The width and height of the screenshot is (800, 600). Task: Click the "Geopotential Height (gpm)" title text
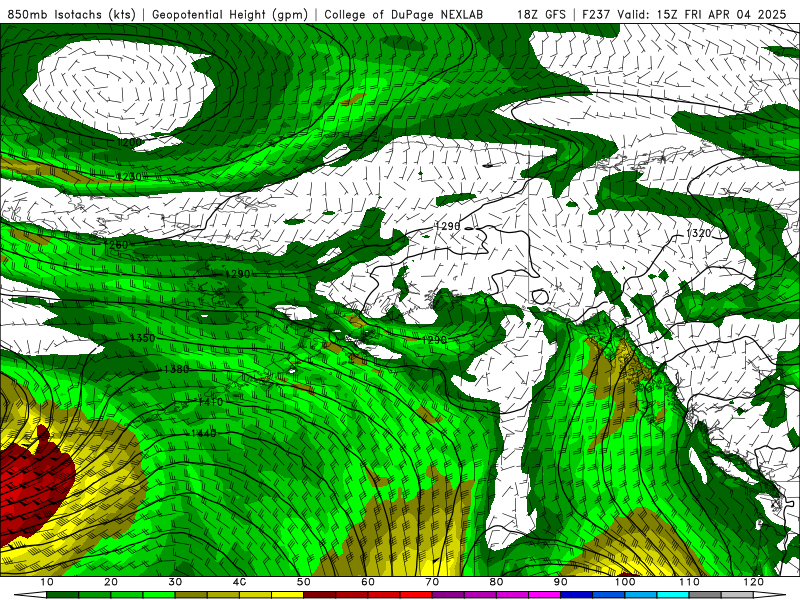230,14
